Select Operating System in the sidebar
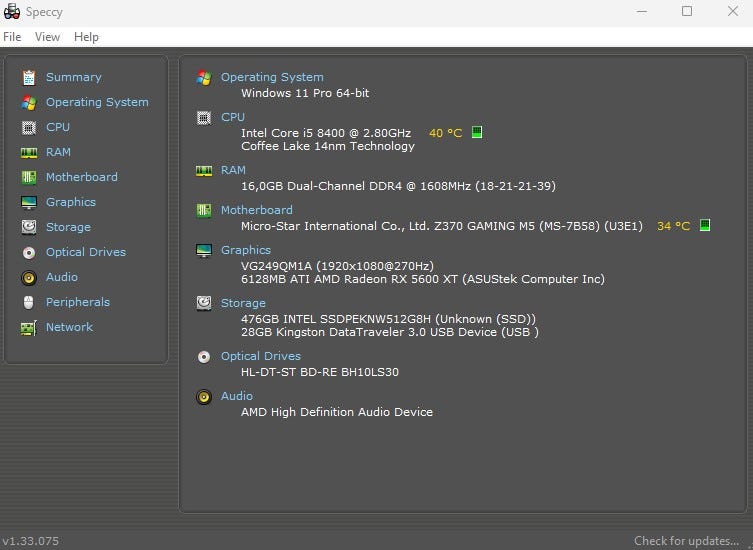This screenshot has width=753, height=550. click(x=97, y=102)
